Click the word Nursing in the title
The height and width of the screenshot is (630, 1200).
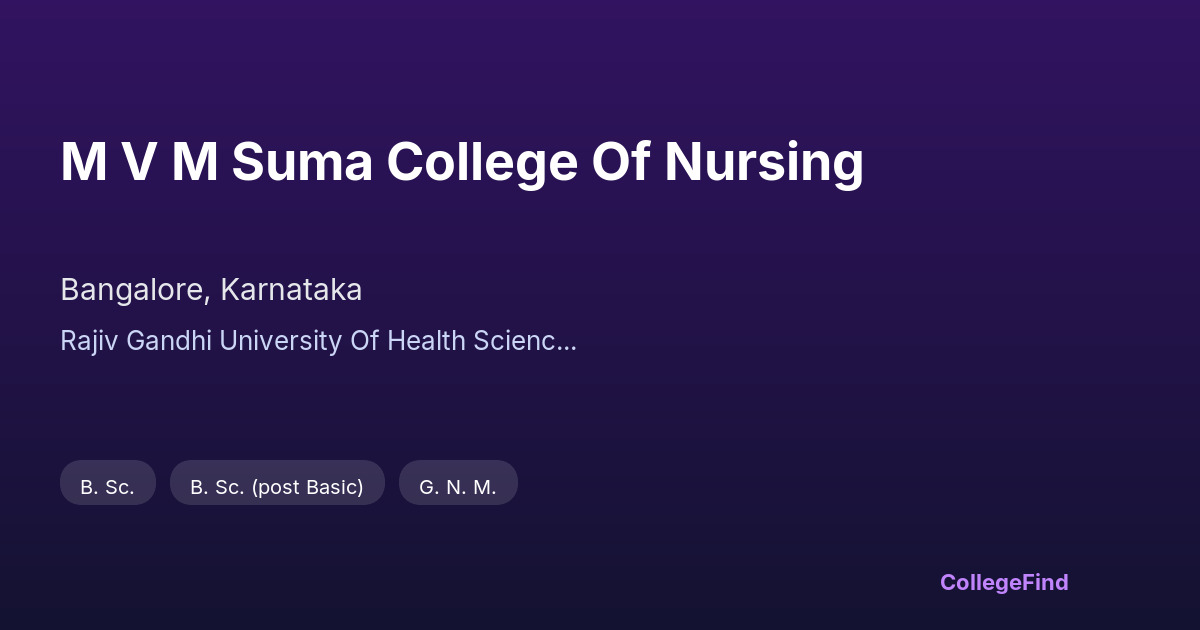click(x=763, y=162)
